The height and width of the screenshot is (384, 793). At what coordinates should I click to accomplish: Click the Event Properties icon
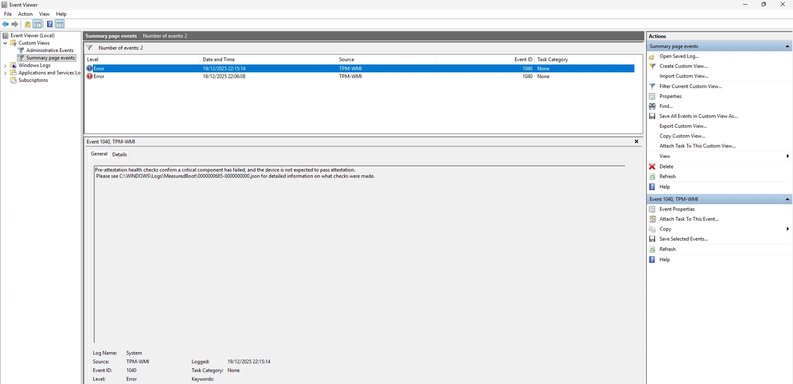click(x=652, y=209)
